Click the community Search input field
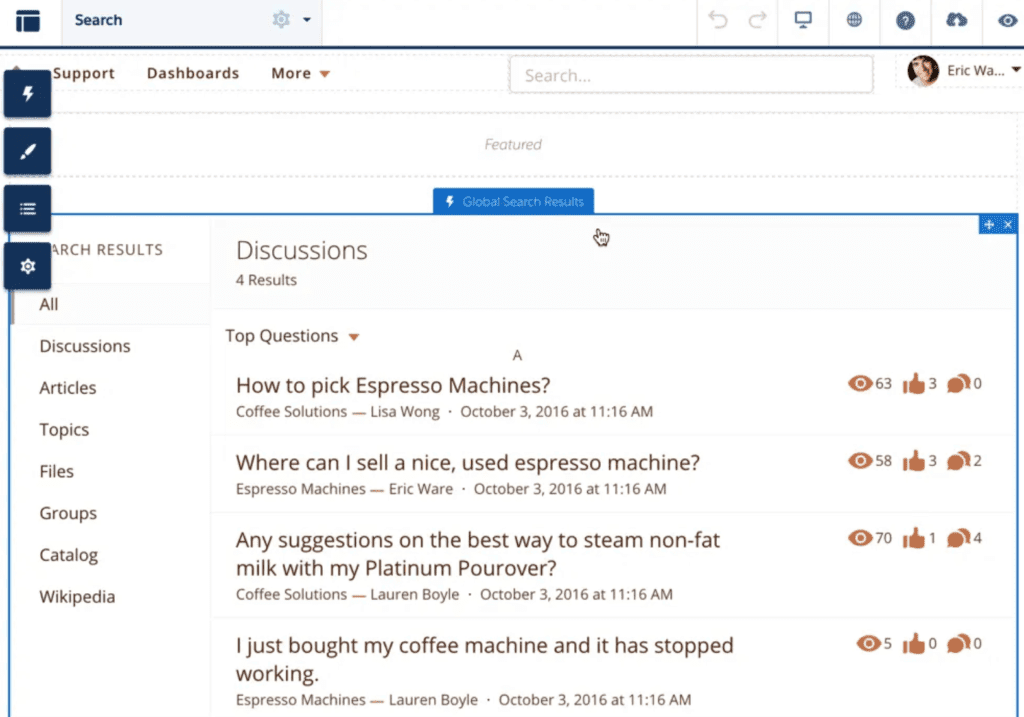 coord(691,75)
